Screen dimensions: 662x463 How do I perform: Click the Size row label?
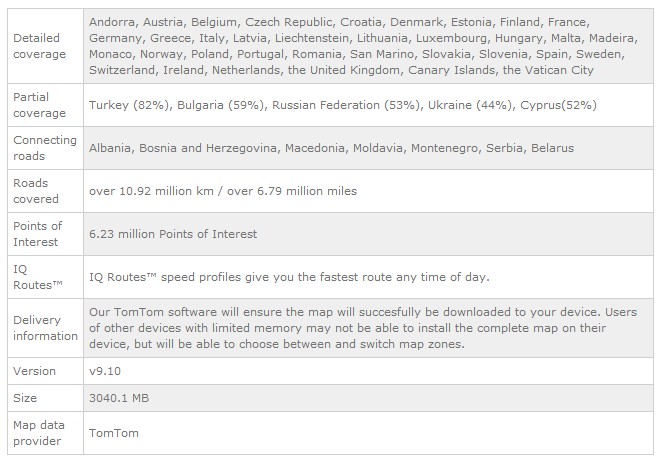(25, 398)
